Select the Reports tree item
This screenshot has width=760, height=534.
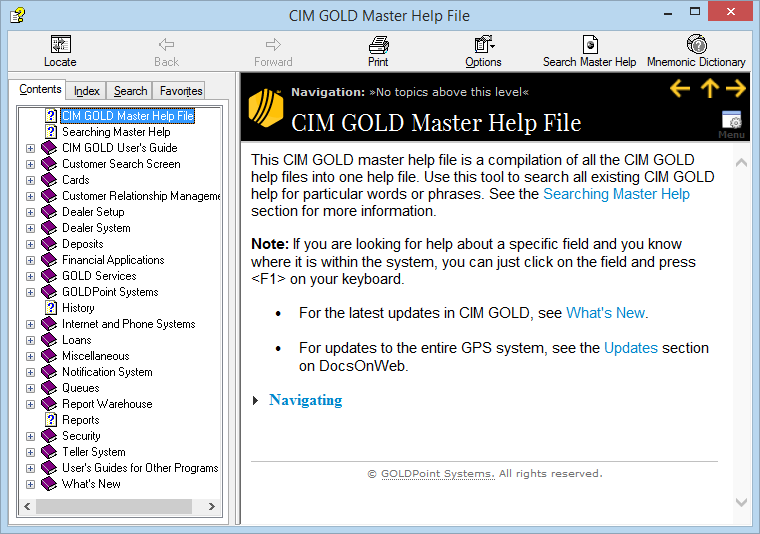(x=80, y=420)
